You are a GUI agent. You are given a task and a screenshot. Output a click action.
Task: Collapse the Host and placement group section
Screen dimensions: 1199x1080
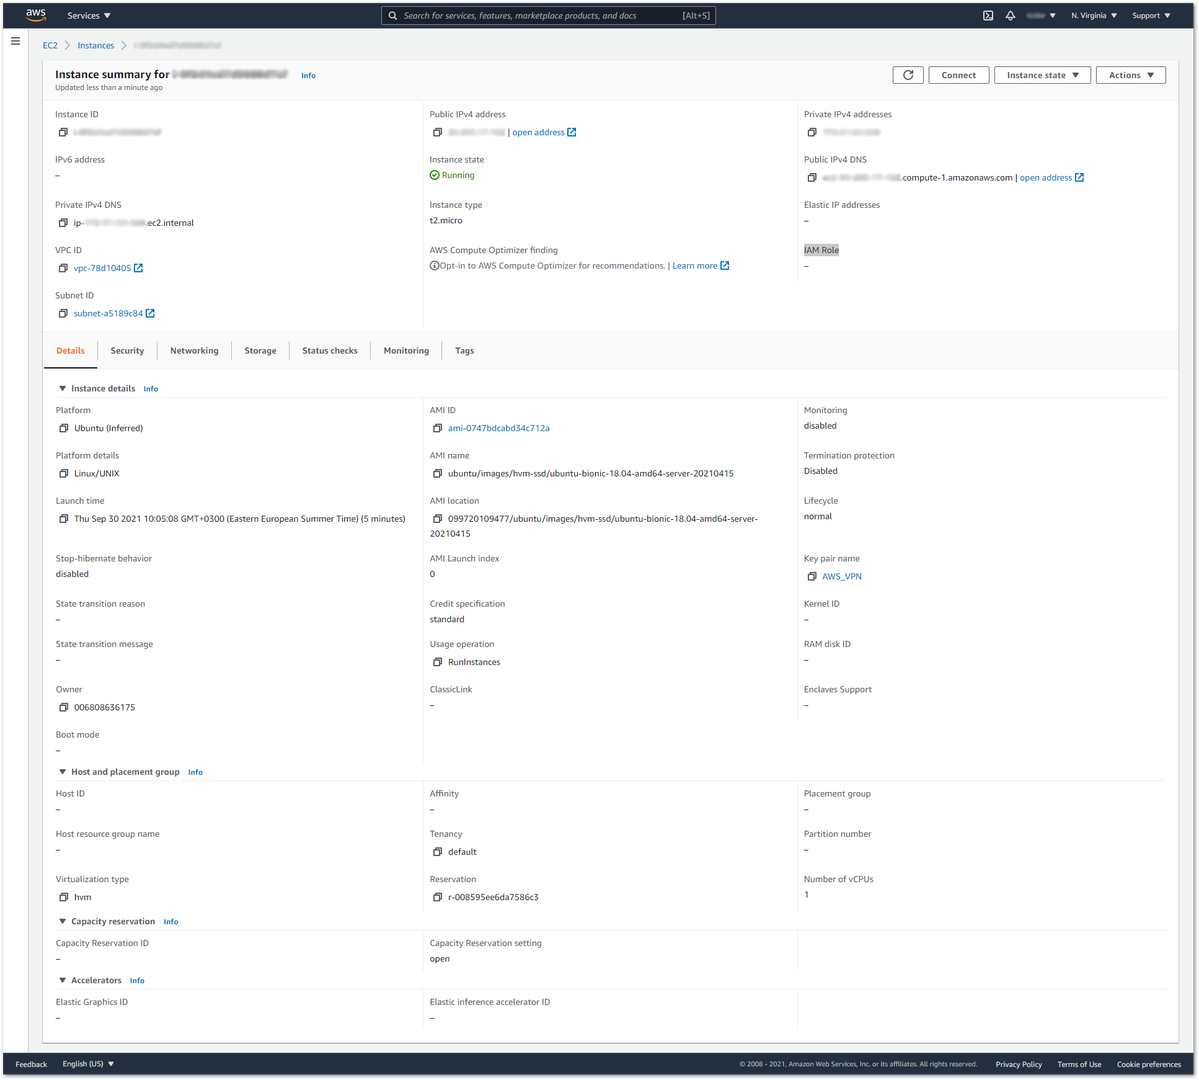[63, 772]
